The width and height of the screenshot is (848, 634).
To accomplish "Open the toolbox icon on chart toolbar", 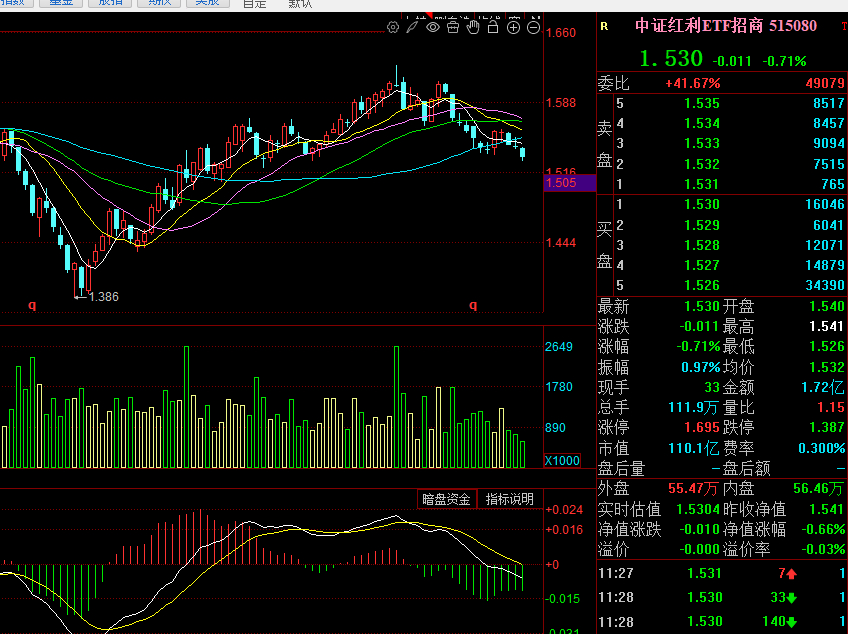I will [x=453, y=27].
